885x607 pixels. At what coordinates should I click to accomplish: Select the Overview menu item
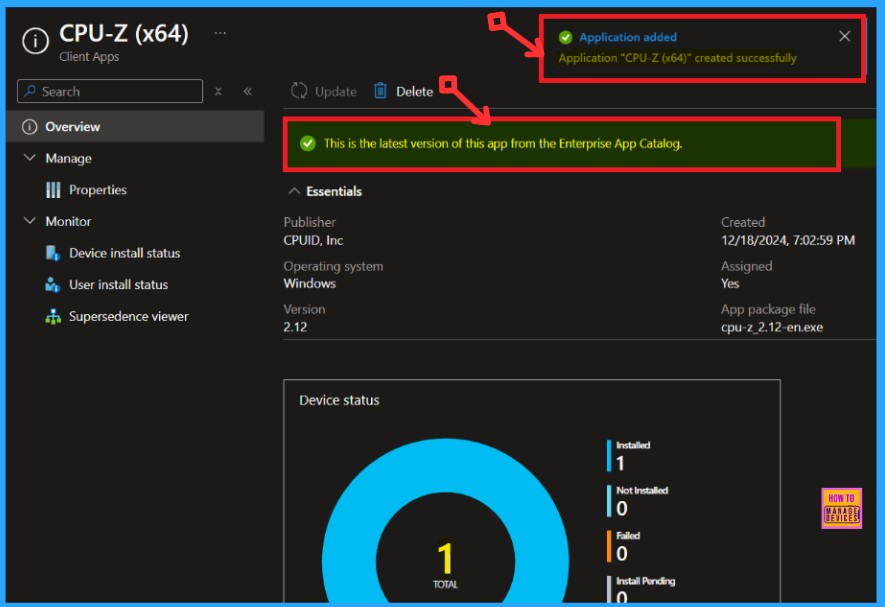(x=135, y=126)
